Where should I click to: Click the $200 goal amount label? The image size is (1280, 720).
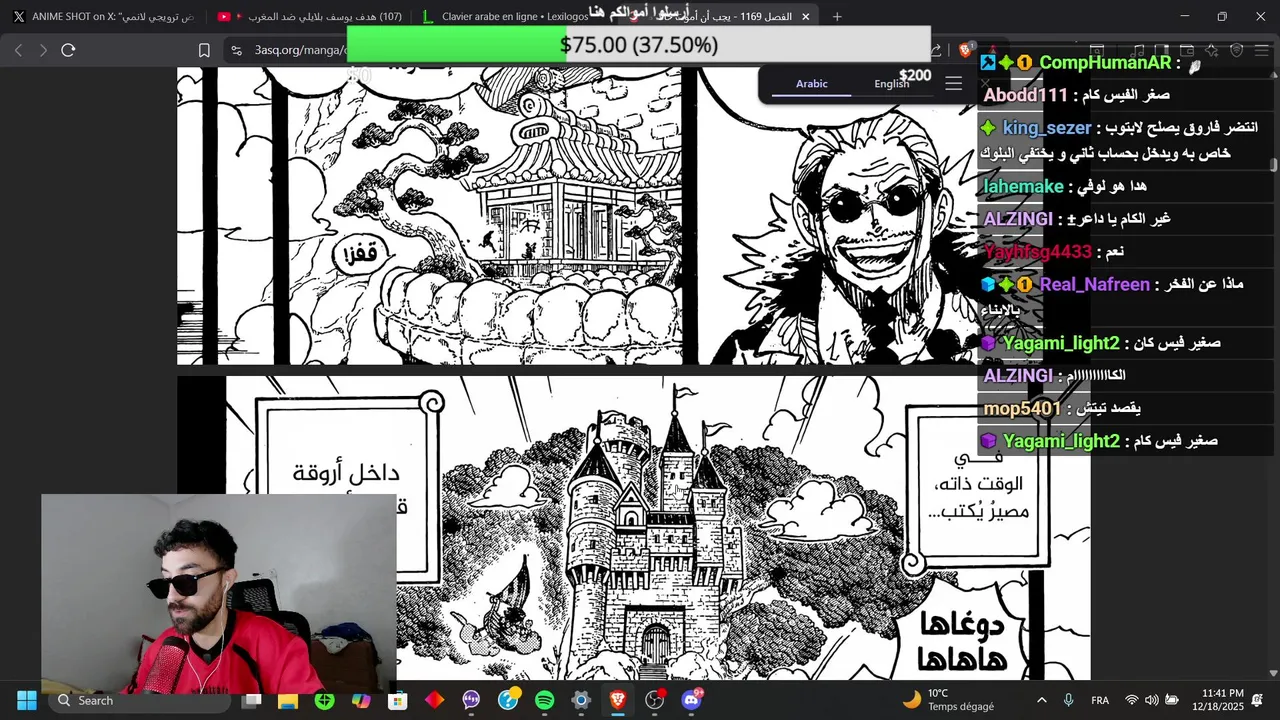click(x=915, y=75)
